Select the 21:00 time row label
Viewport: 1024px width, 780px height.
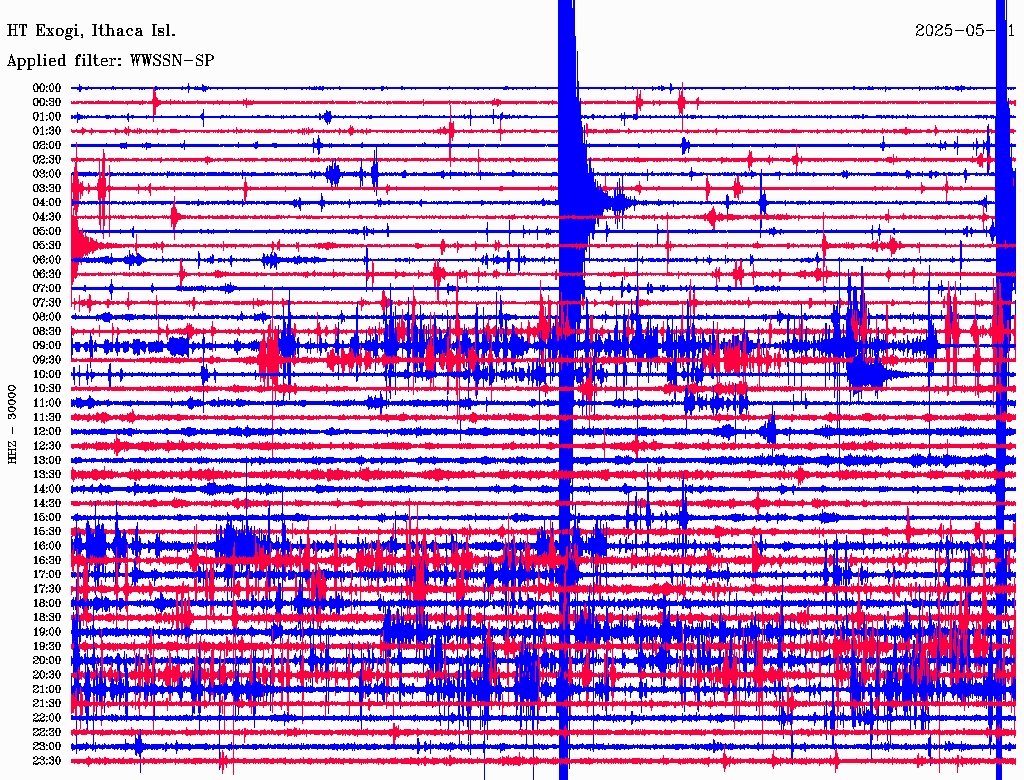click(47, 690)
